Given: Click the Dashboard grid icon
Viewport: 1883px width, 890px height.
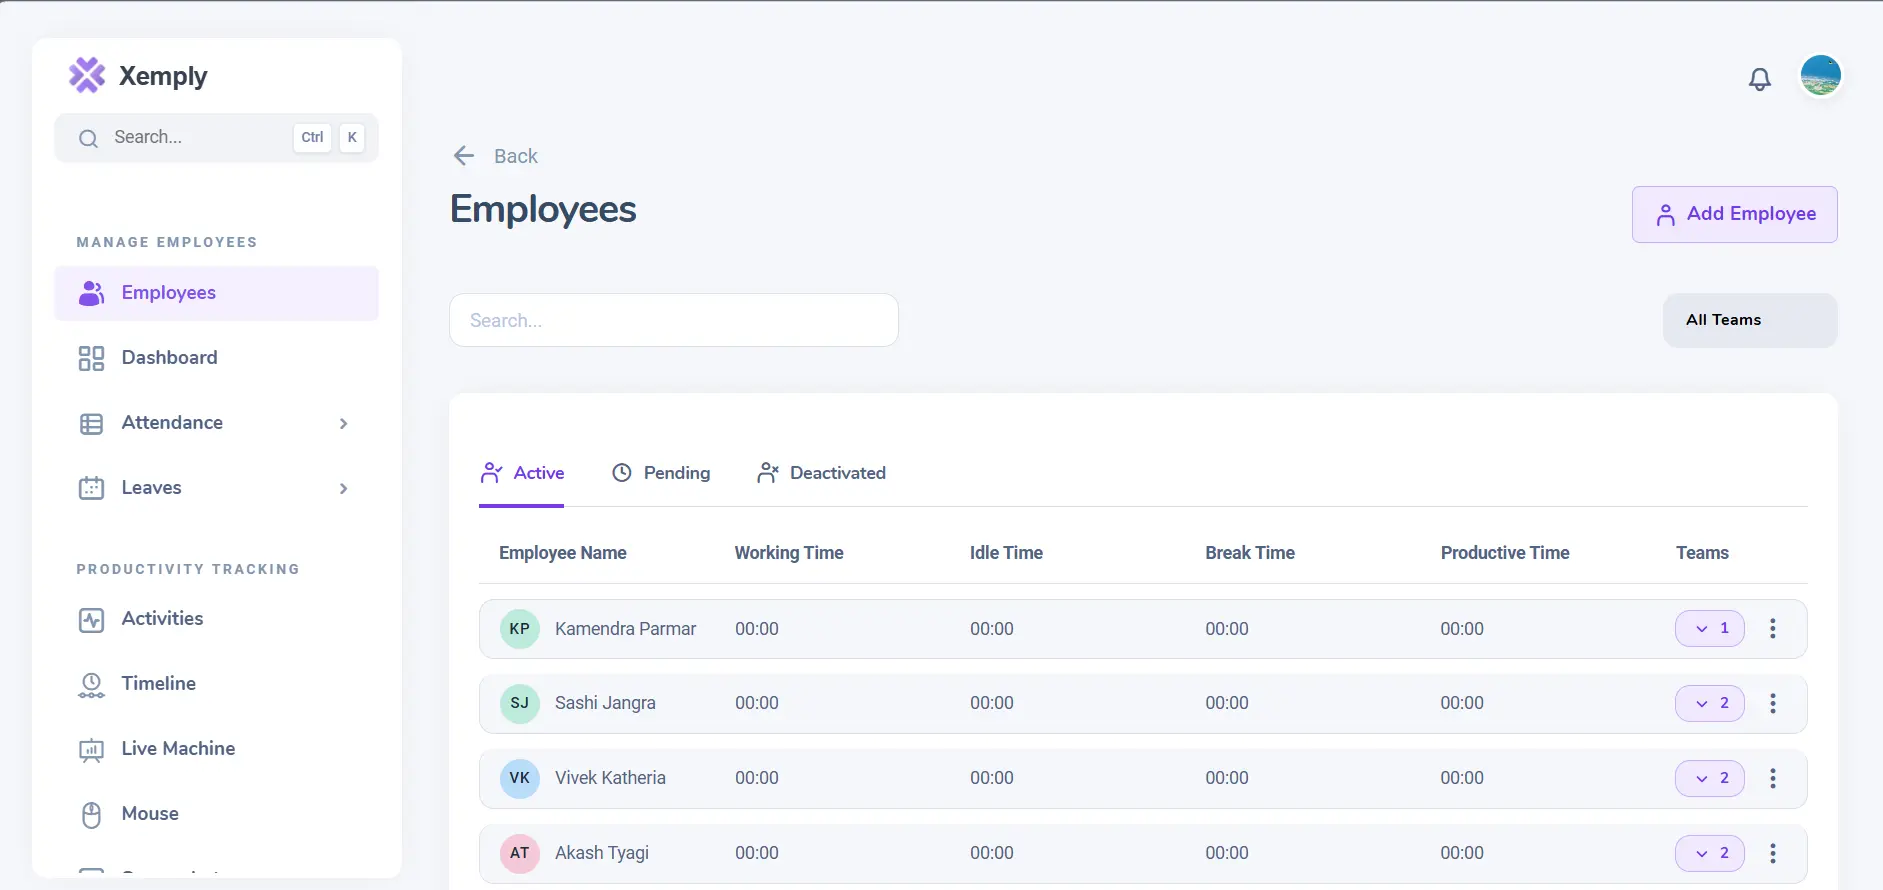Looking at the screenshot, I should point(91,358).
